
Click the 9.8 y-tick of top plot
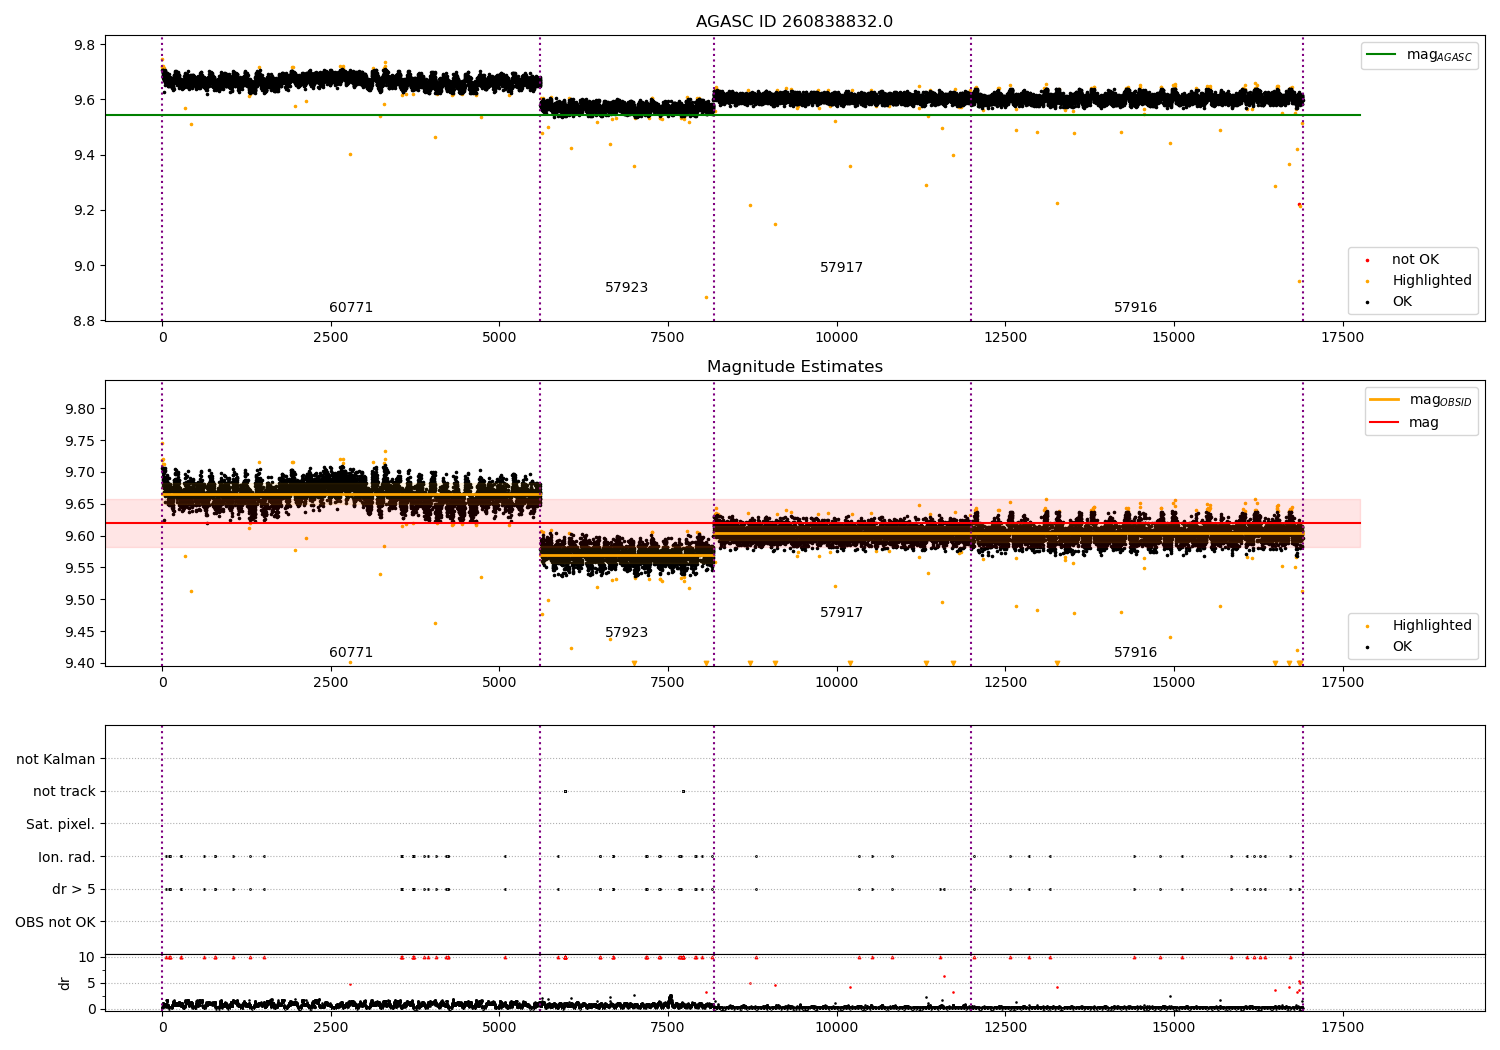(x=85, y=45)
